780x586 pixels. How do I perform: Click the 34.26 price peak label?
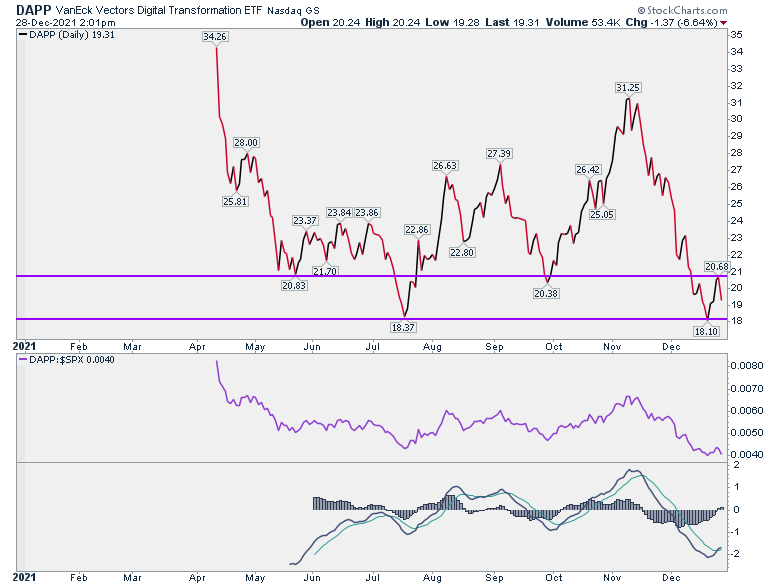tap(215, 36)
